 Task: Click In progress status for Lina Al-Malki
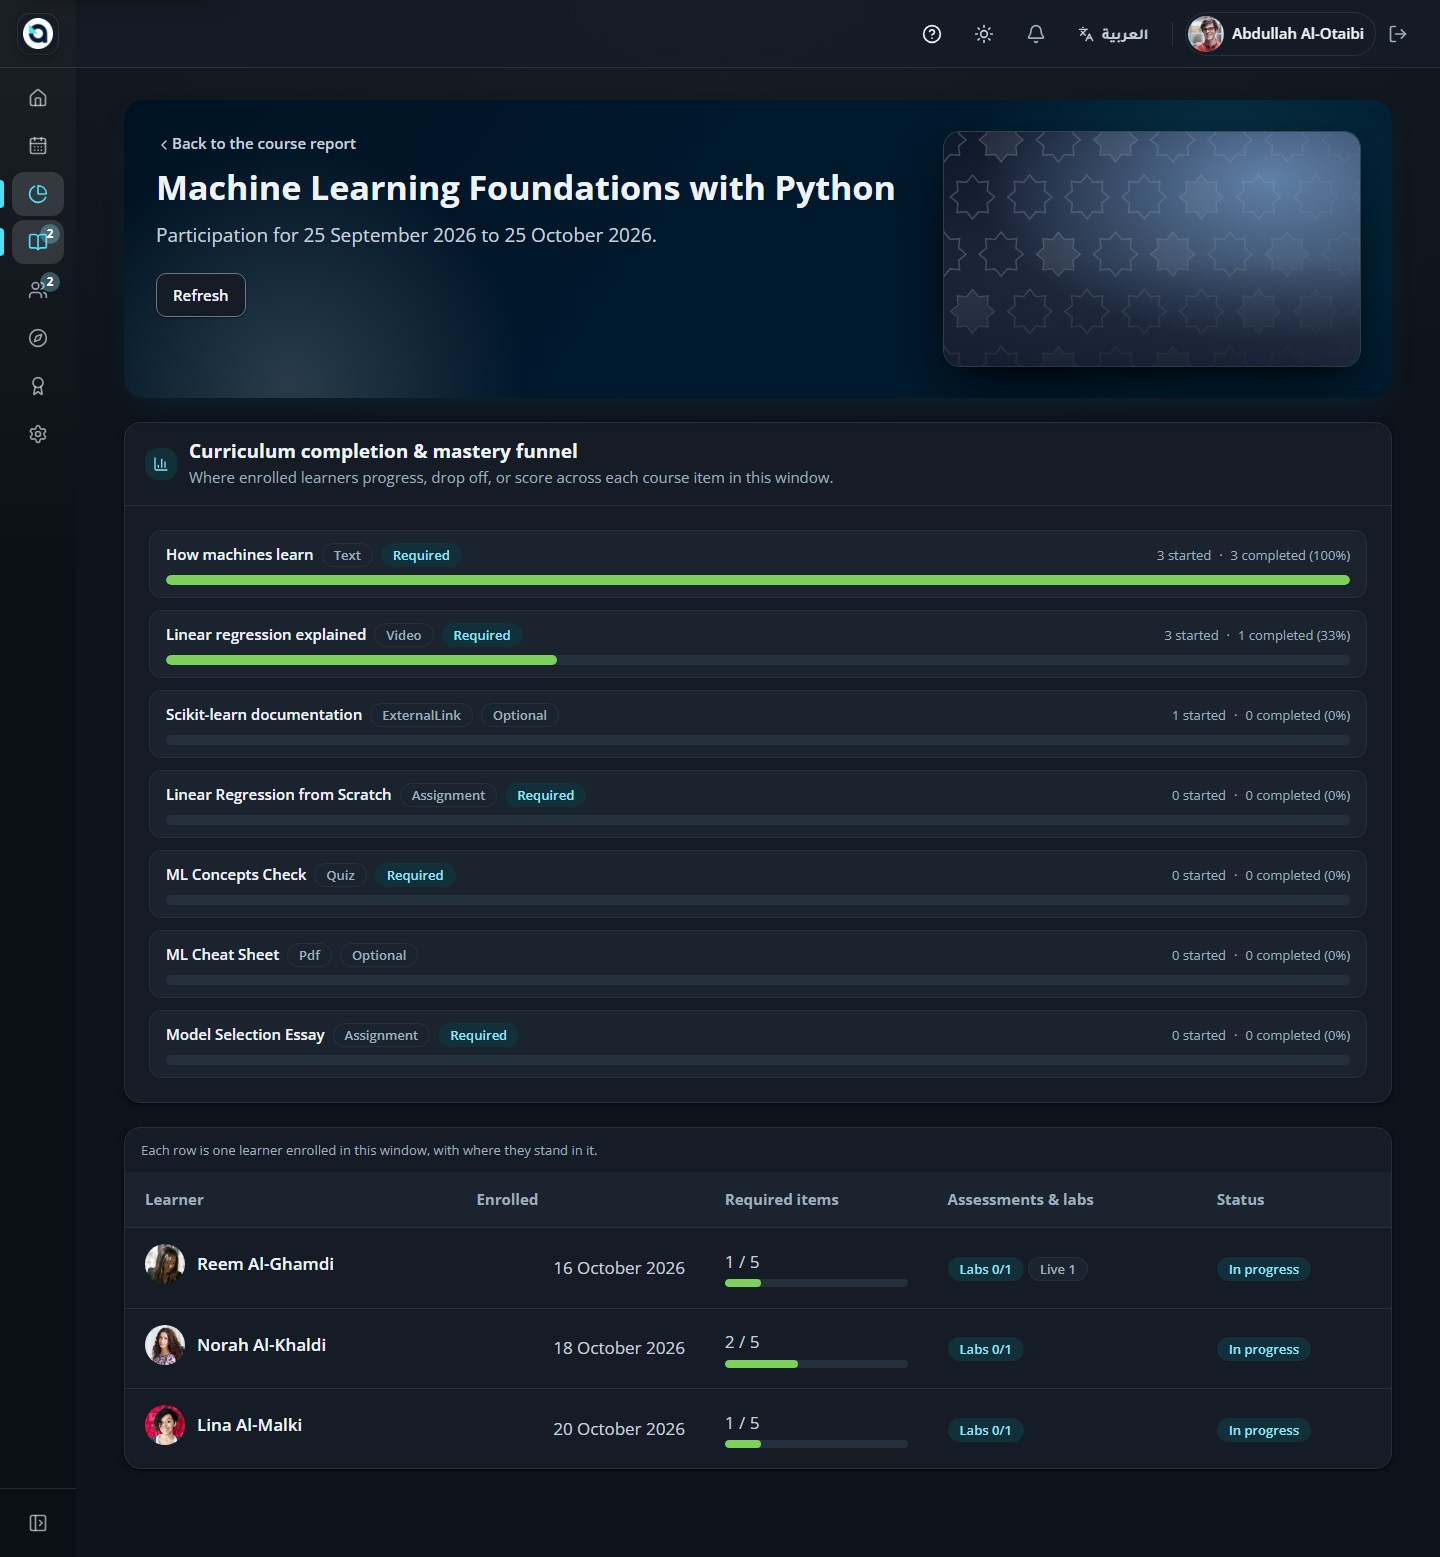(x=1264, y=1430)
